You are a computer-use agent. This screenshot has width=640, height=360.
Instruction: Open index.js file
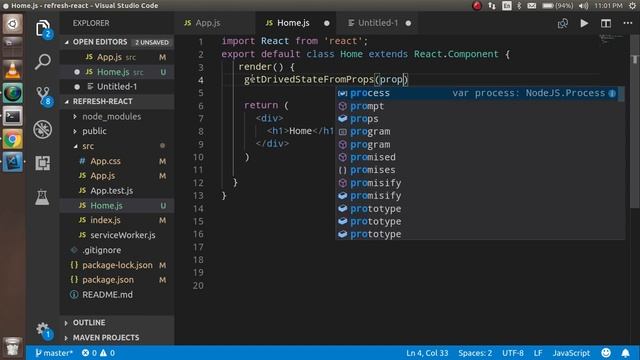[116, 220]
